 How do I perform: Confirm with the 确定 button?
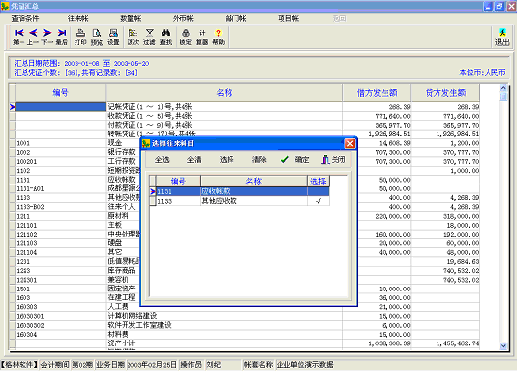[295, 160]
